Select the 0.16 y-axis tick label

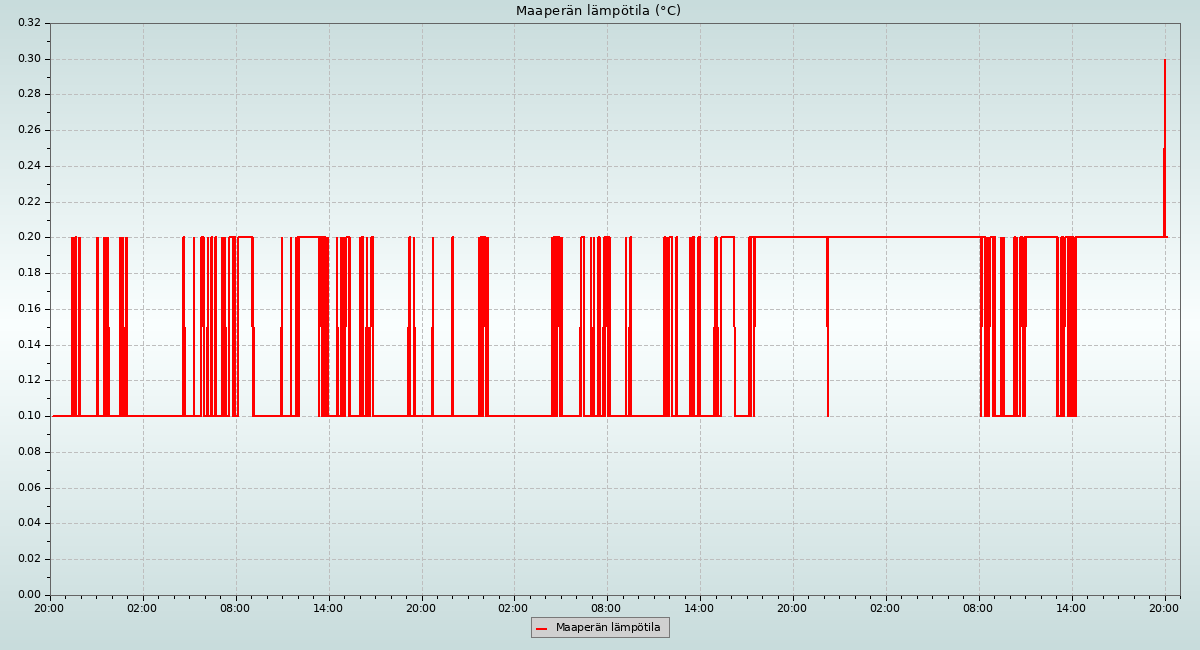coord(29,309)
